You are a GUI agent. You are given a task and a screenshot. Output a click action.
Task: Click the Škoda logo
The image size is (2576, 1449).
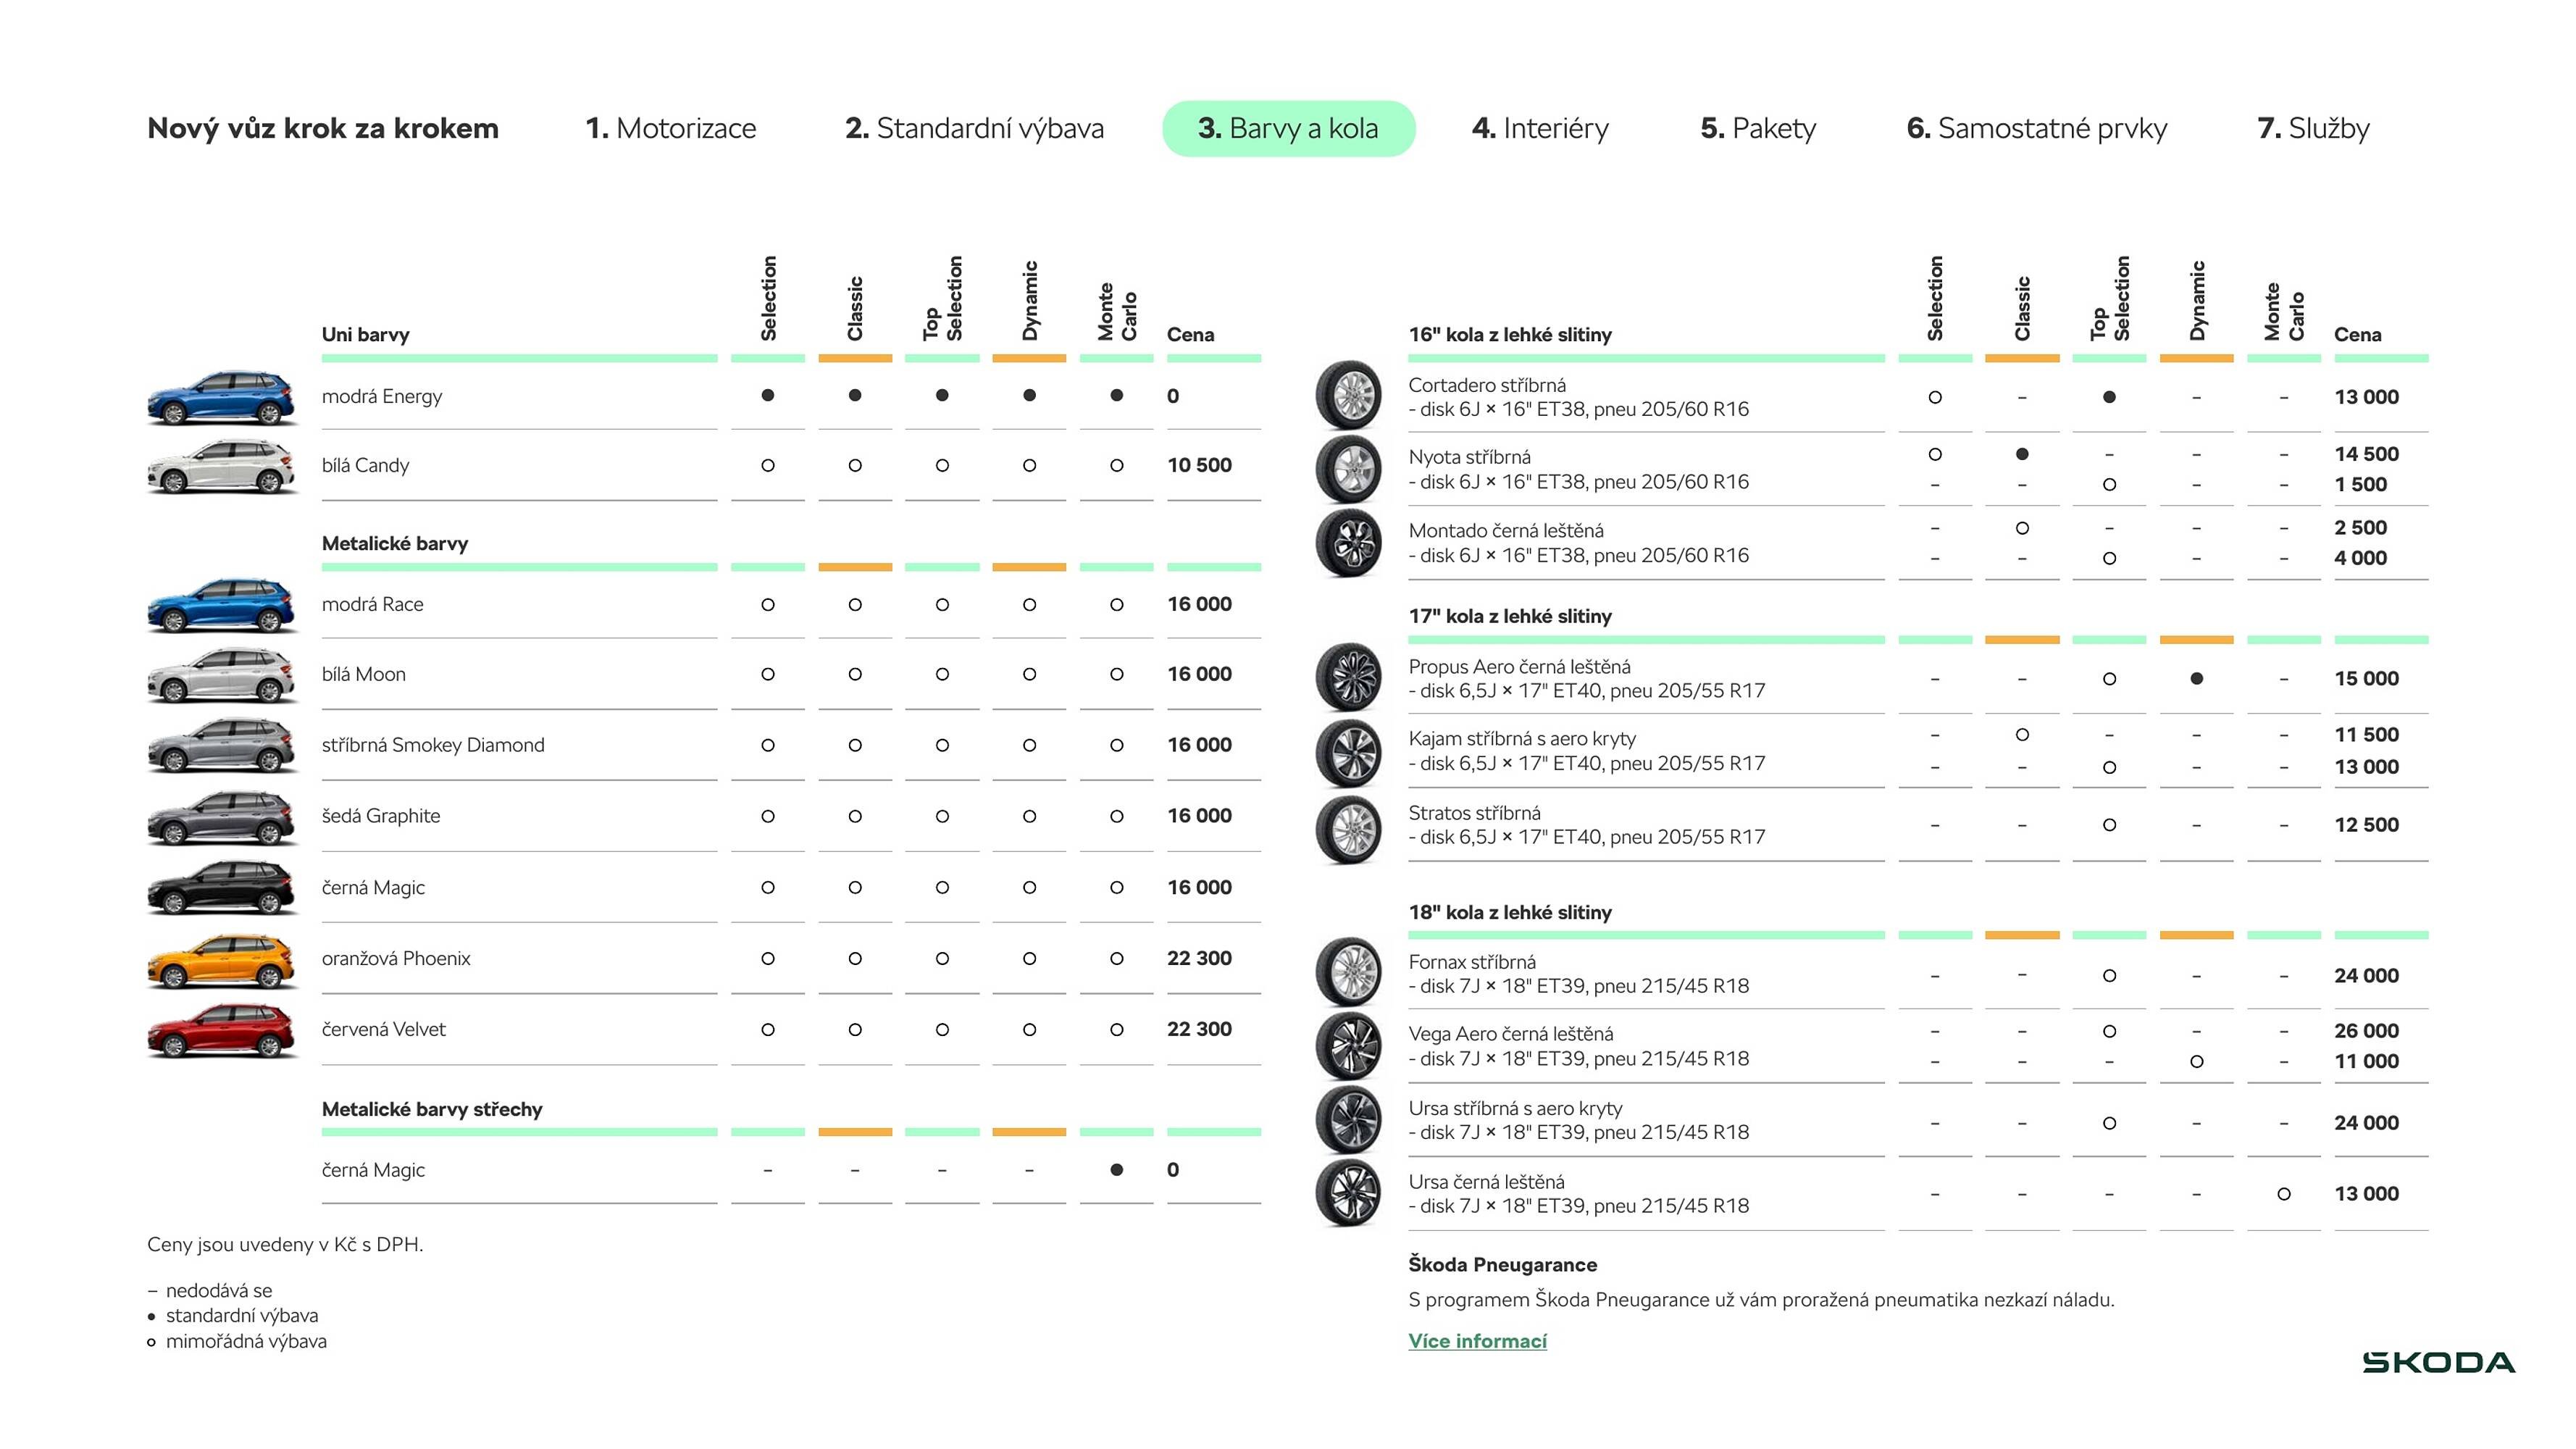(2438, 1363)
